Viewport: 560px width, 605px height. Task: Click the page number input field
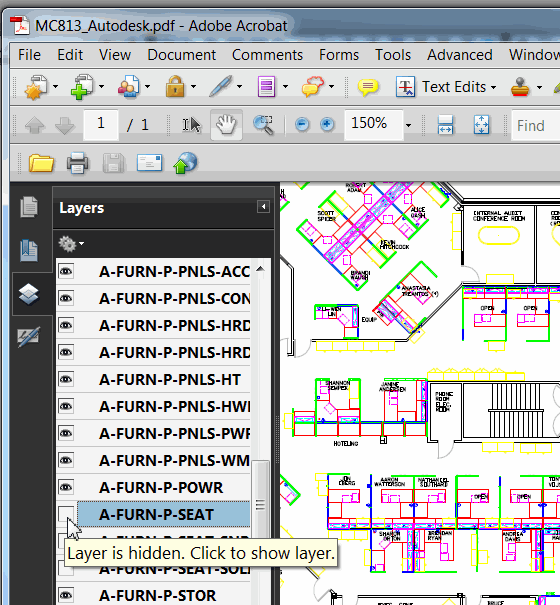click(101, 124)
